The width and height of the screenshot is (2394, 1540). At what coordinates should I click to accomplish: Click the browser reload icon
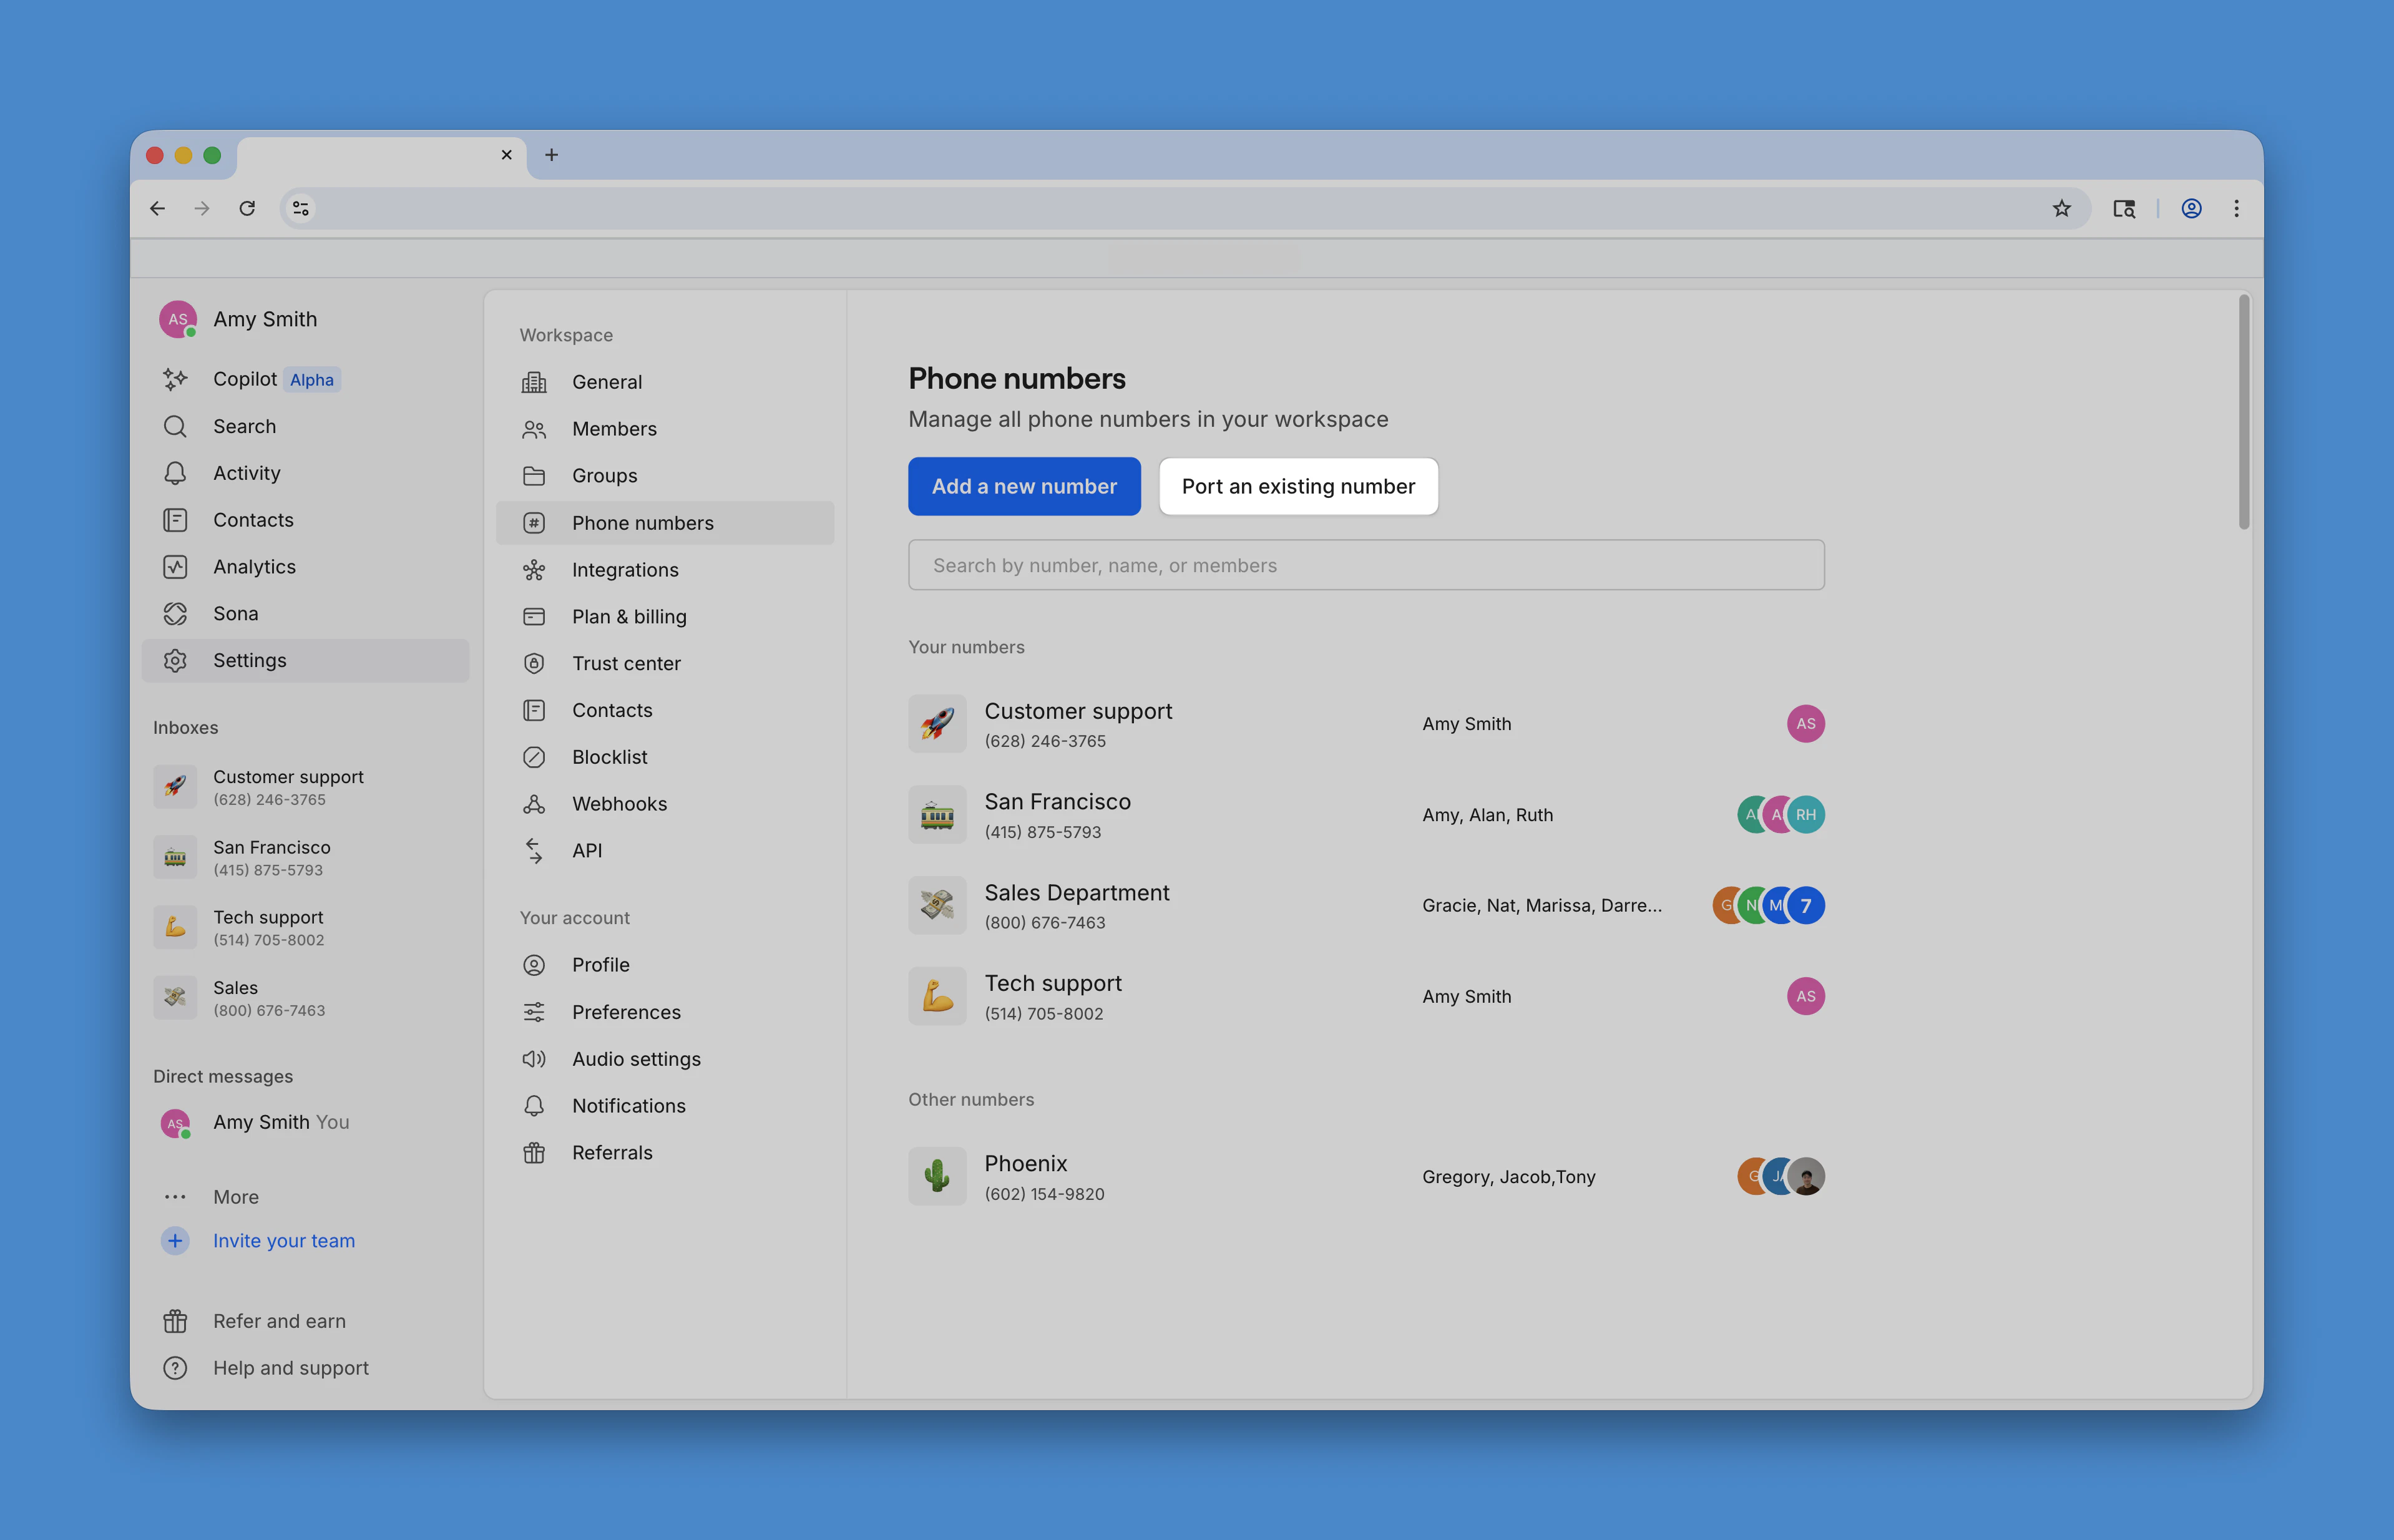tap(247, 208)
